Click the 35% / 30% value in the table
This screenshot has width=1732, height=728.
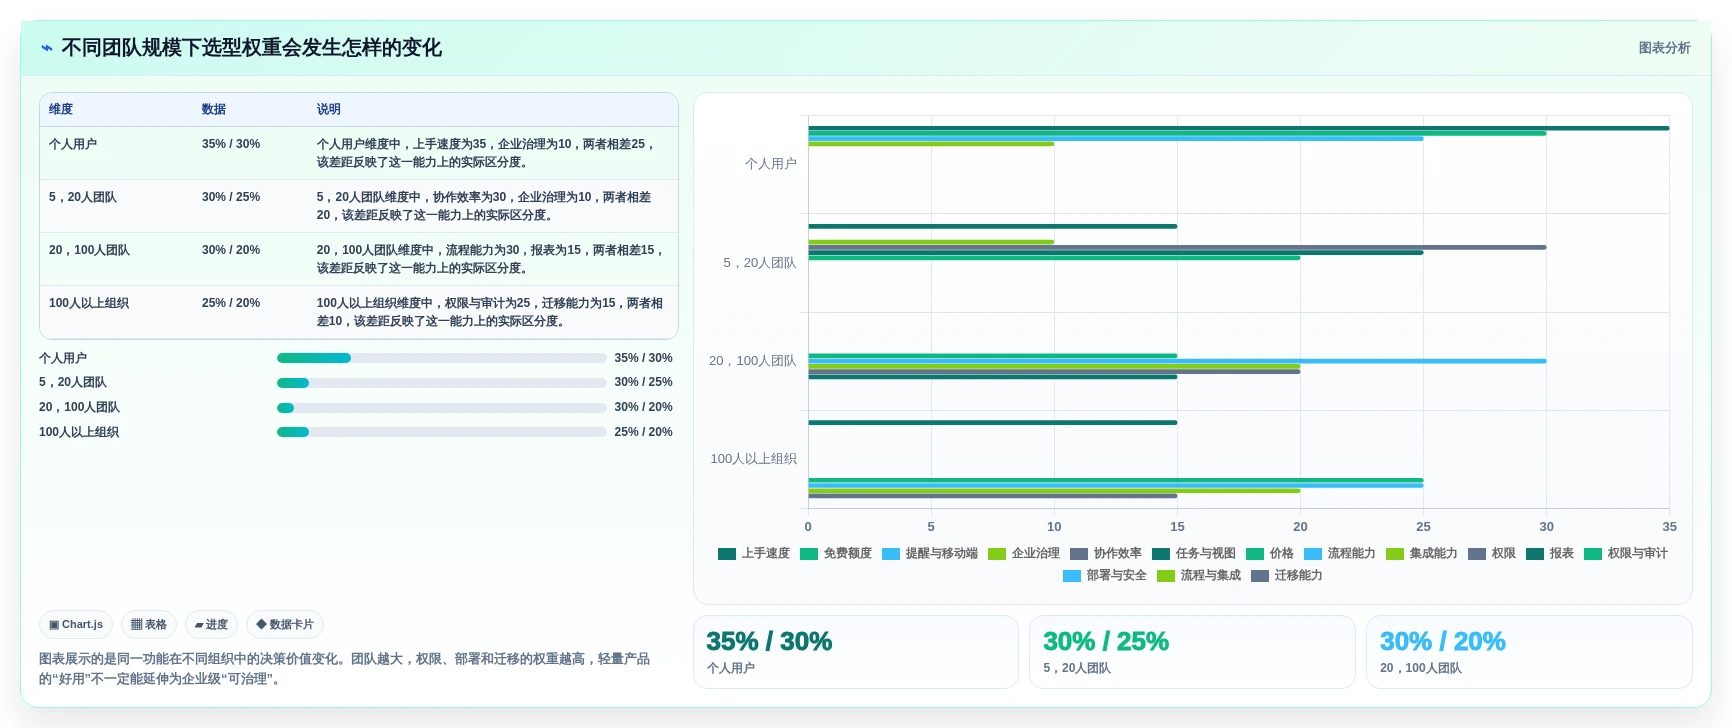point(231,144)
